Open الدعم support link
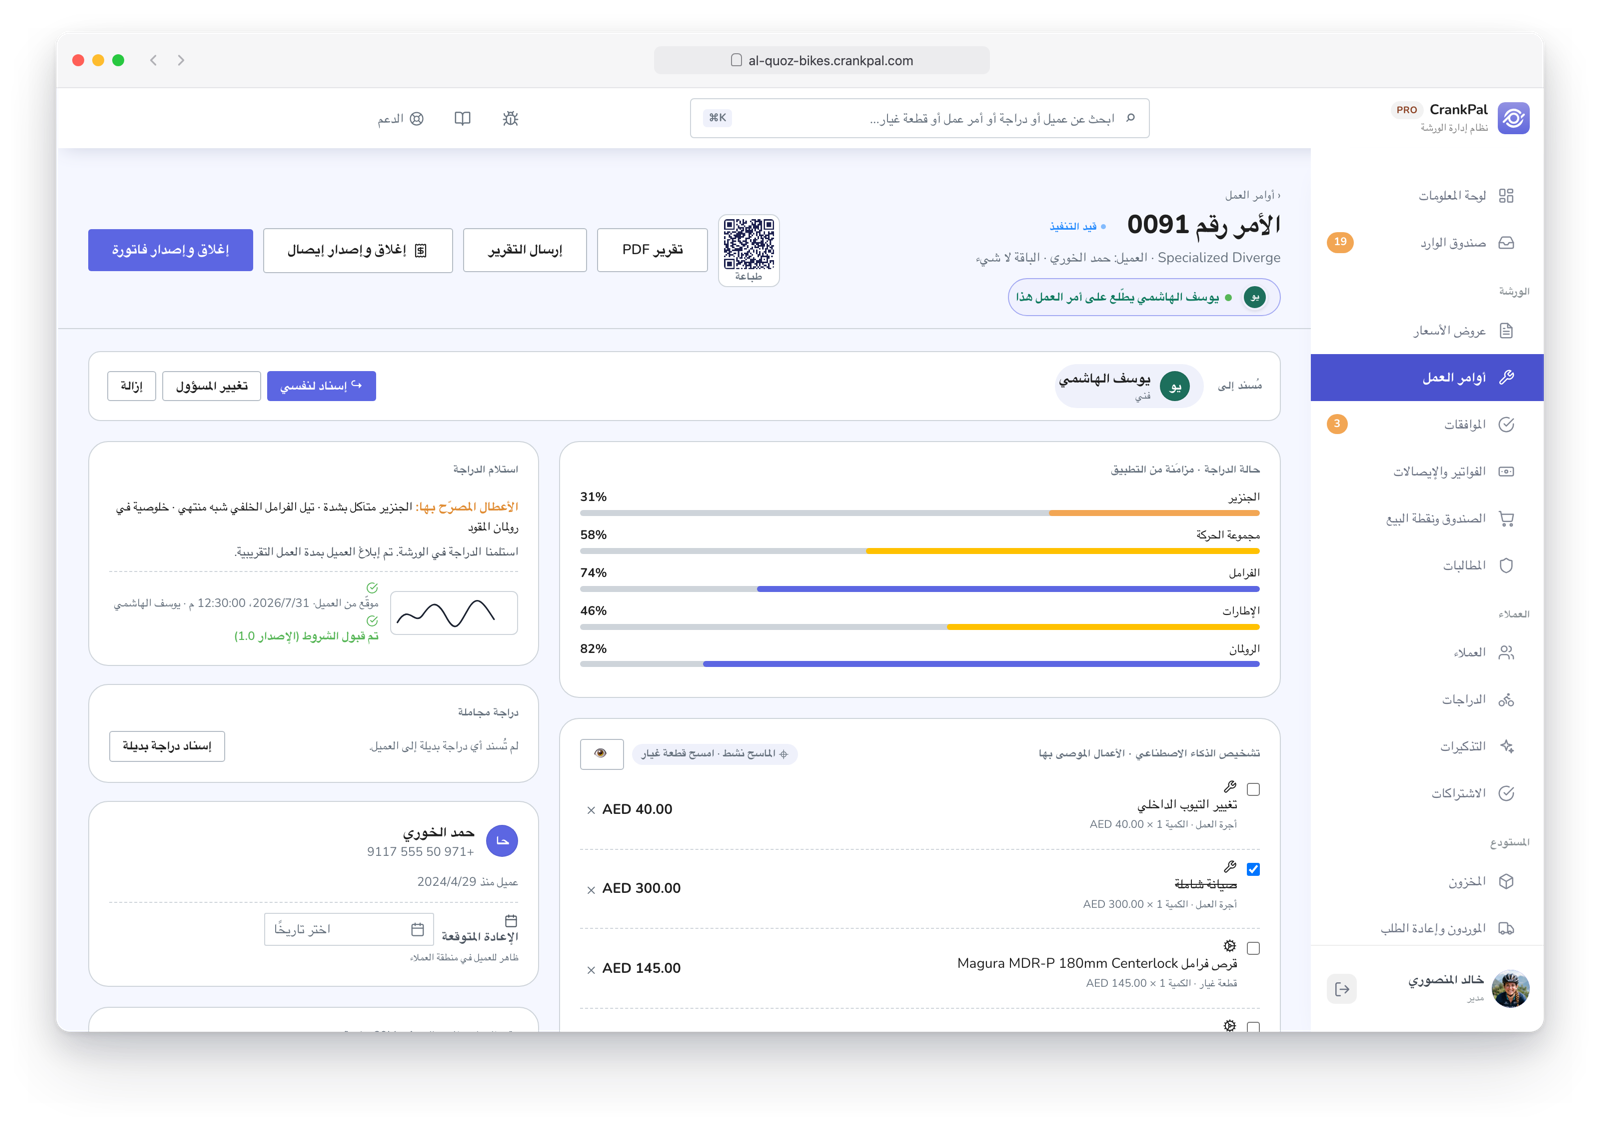Screen dimensions: 1600x1131 point(400,119)
